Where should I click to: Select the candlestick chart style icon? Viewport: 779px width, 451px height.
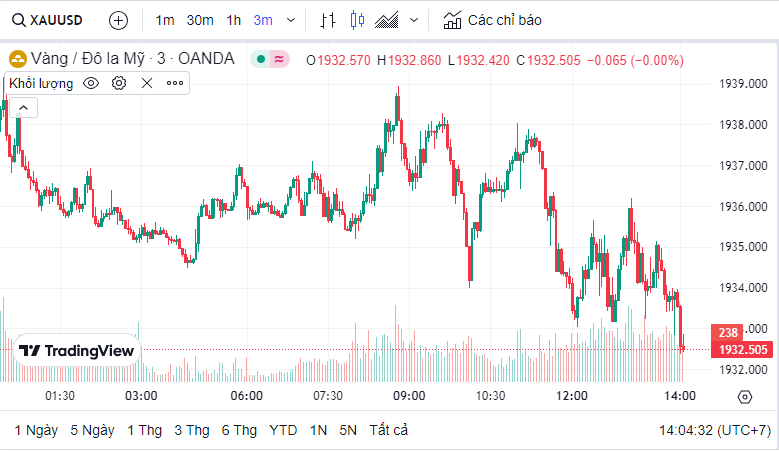357,20
